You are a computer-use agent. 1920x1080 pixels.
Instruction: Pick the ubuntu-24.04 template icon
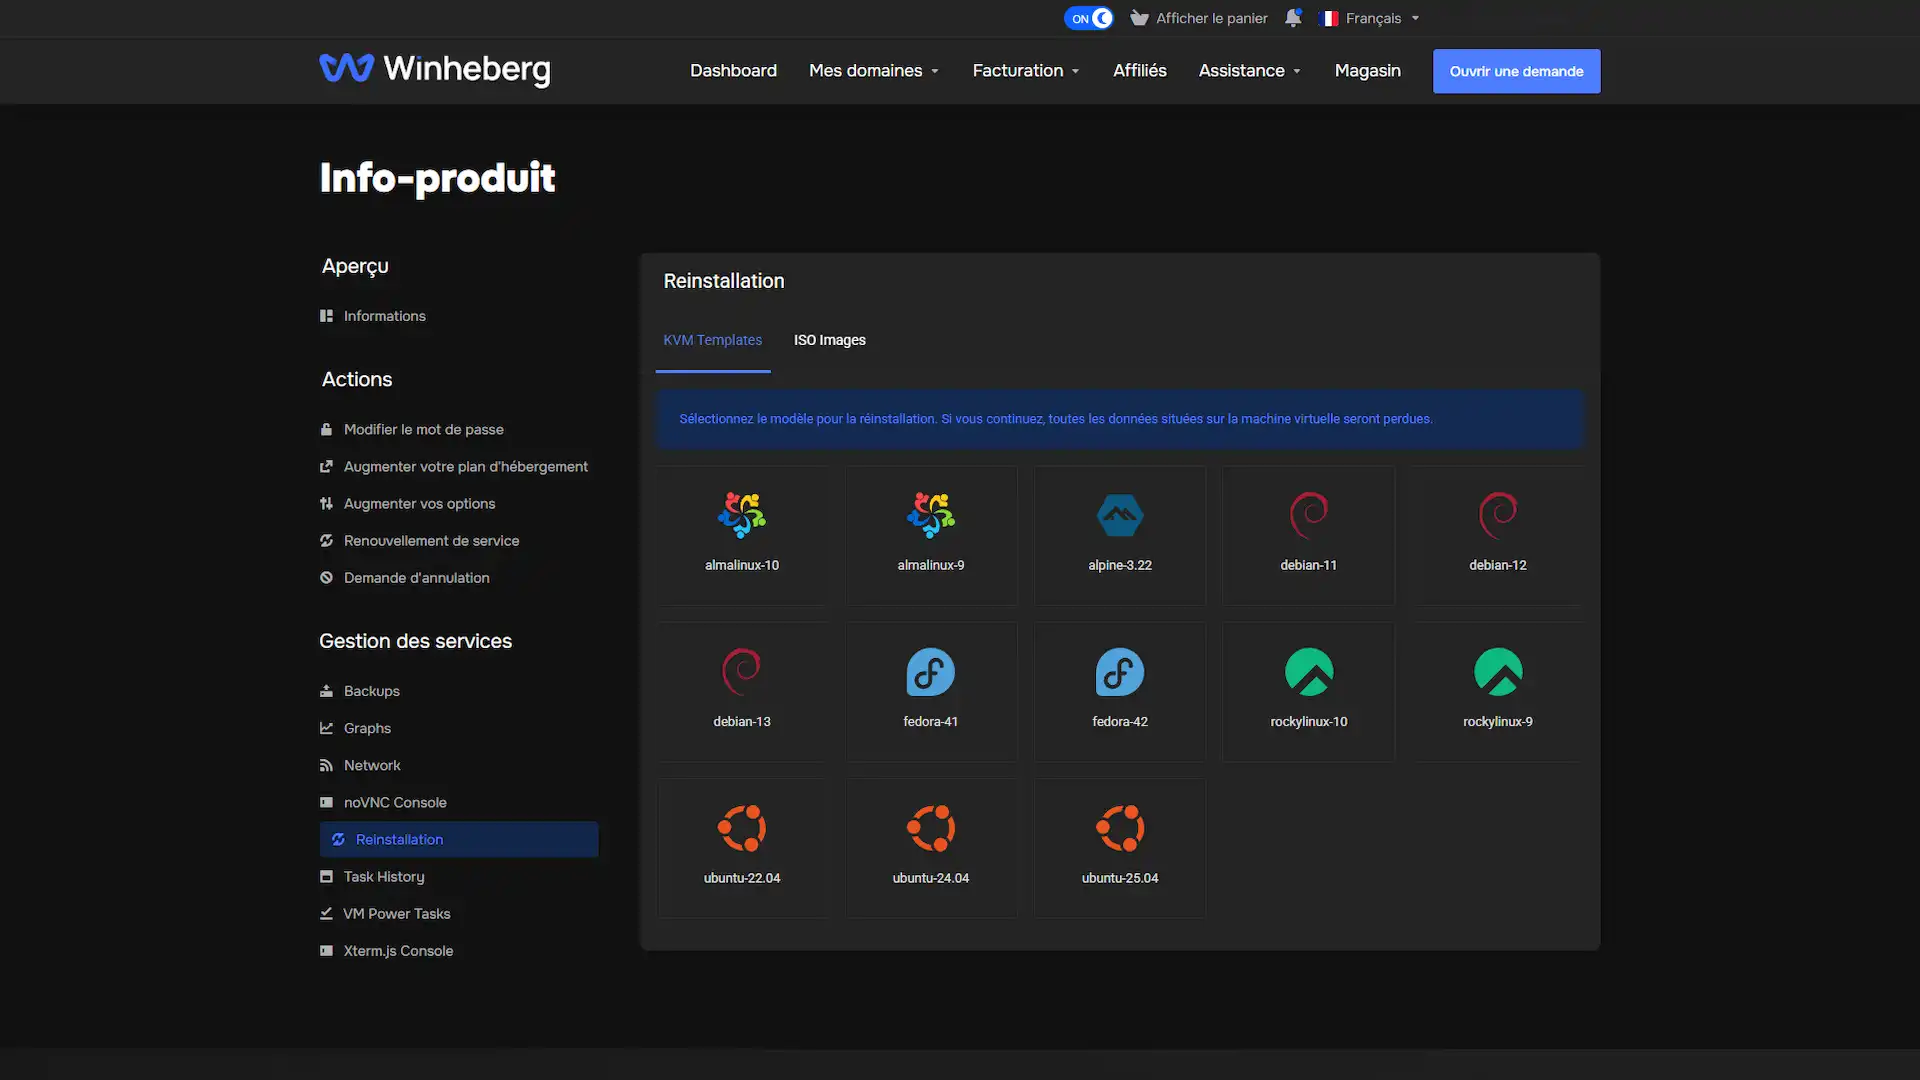pos(931,829)
